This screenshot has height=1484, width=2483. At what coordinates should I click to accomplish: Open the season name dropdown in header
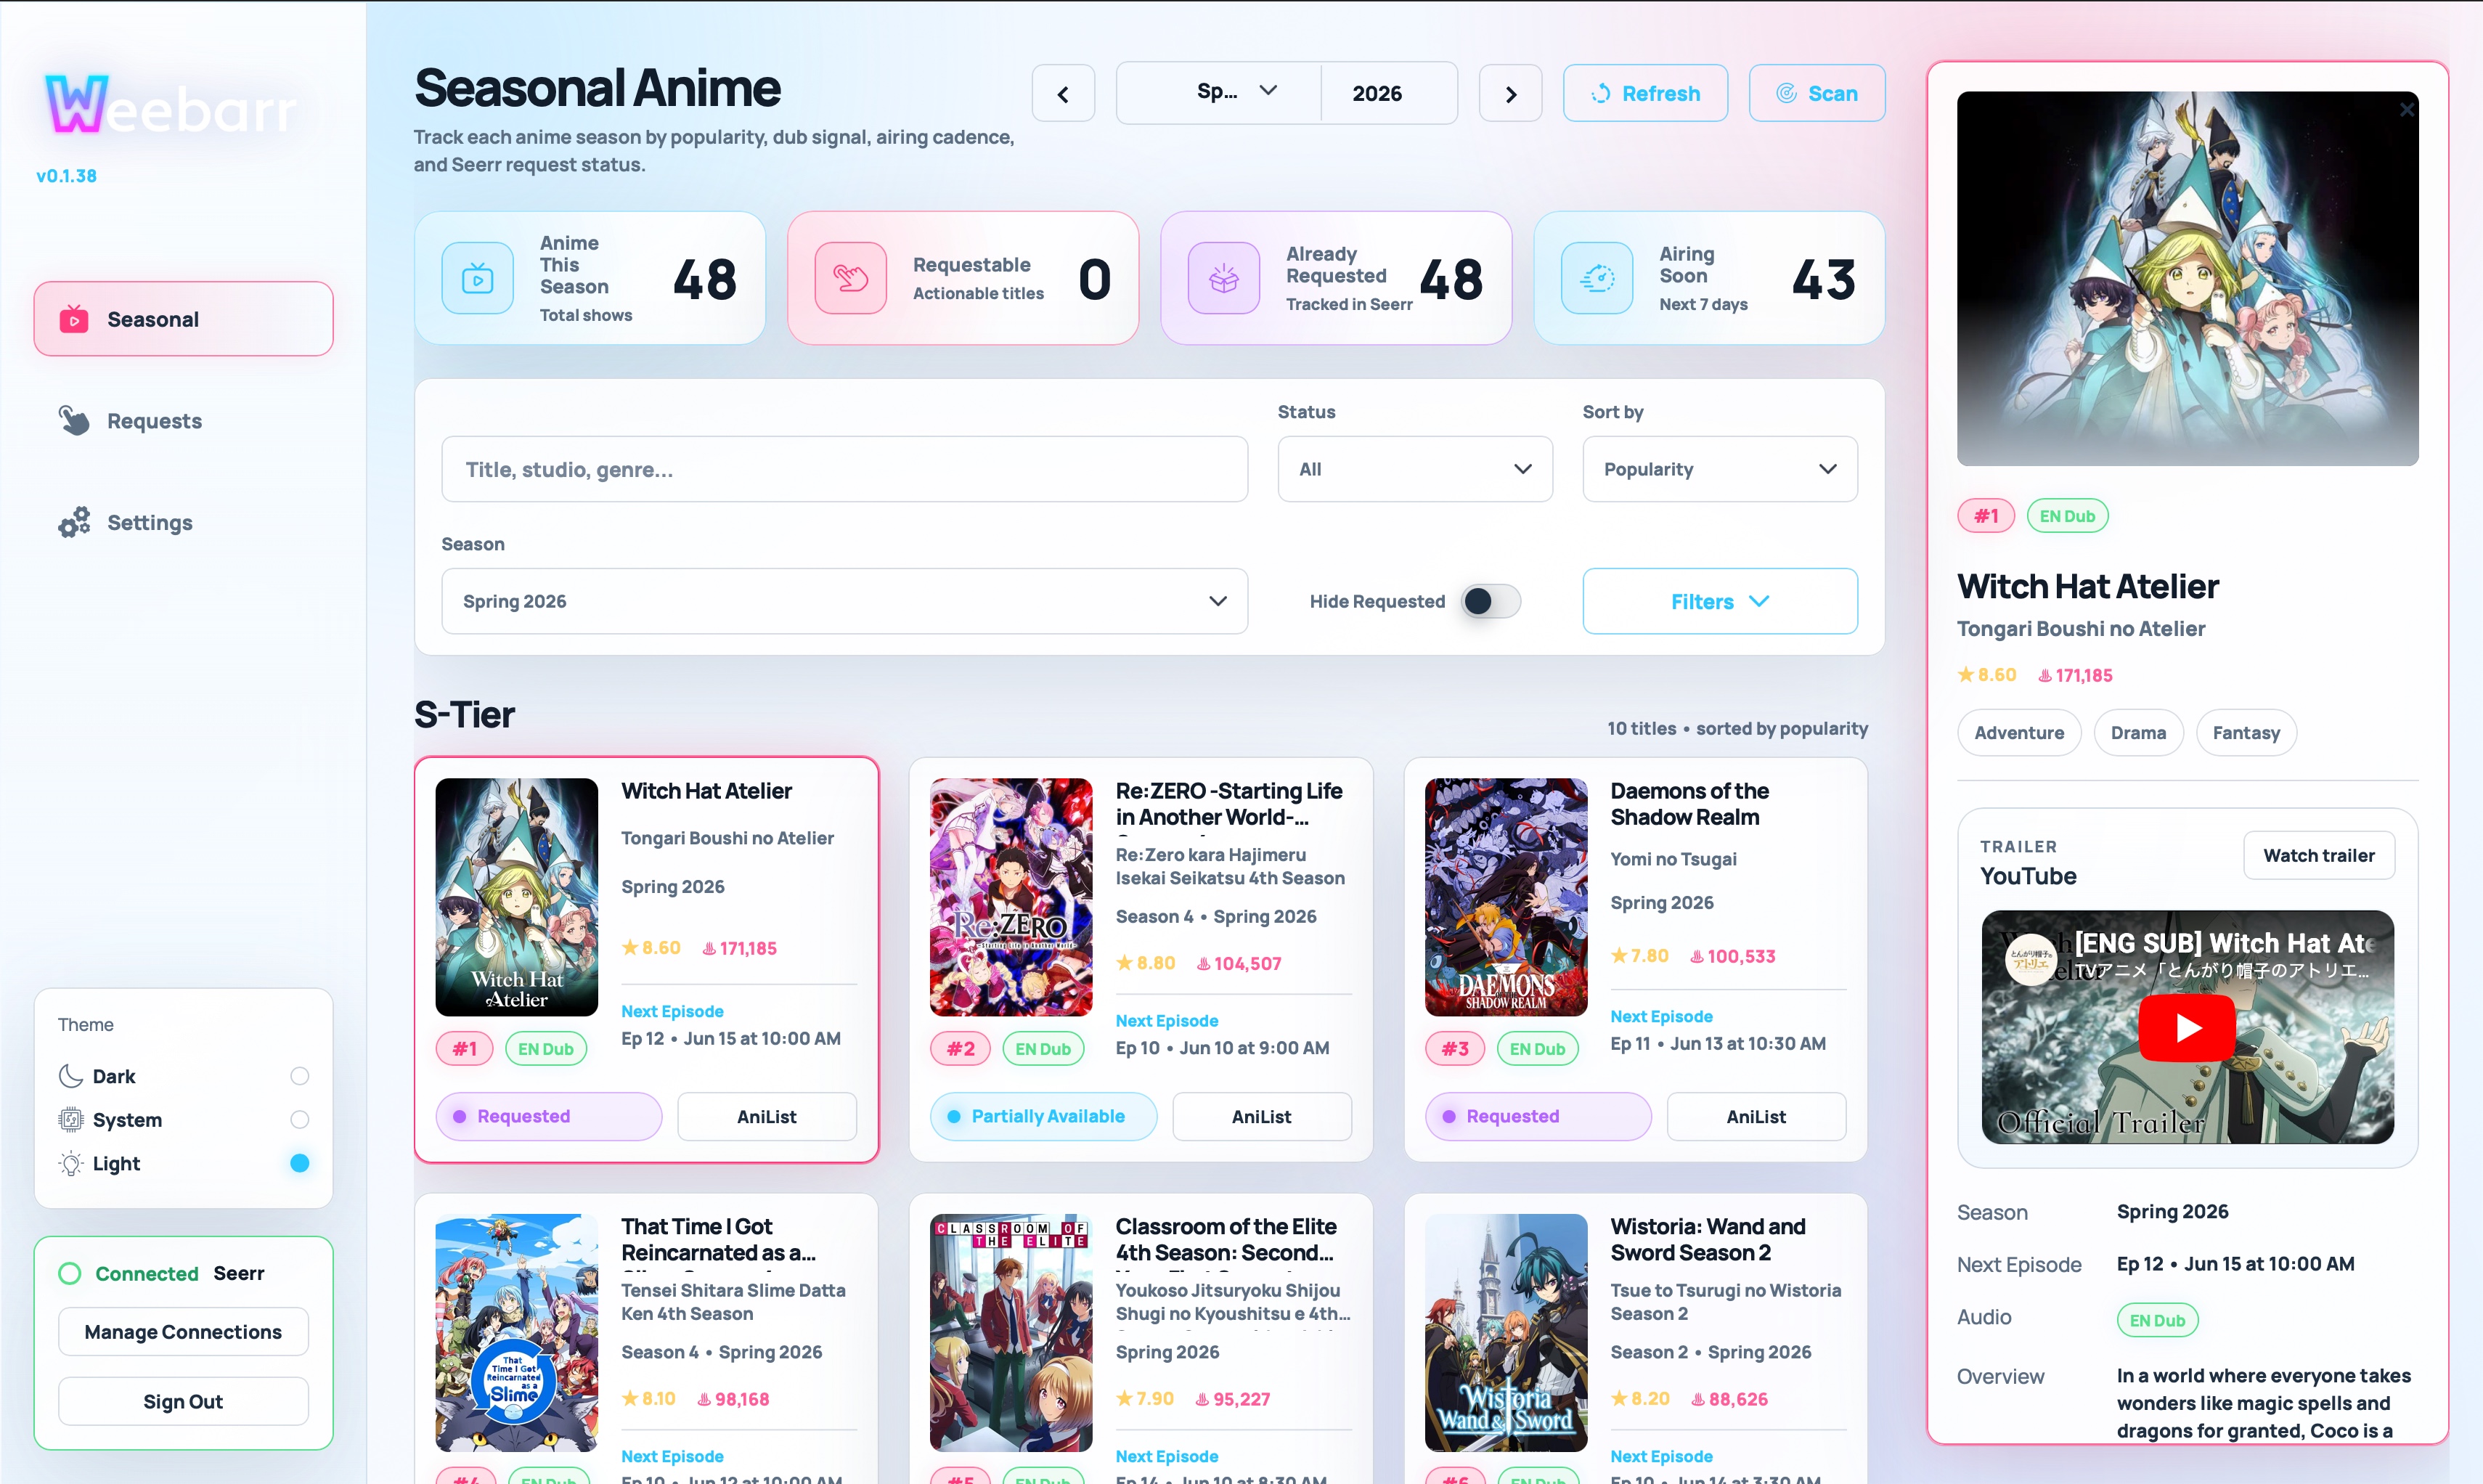(x=1219, y=93)
